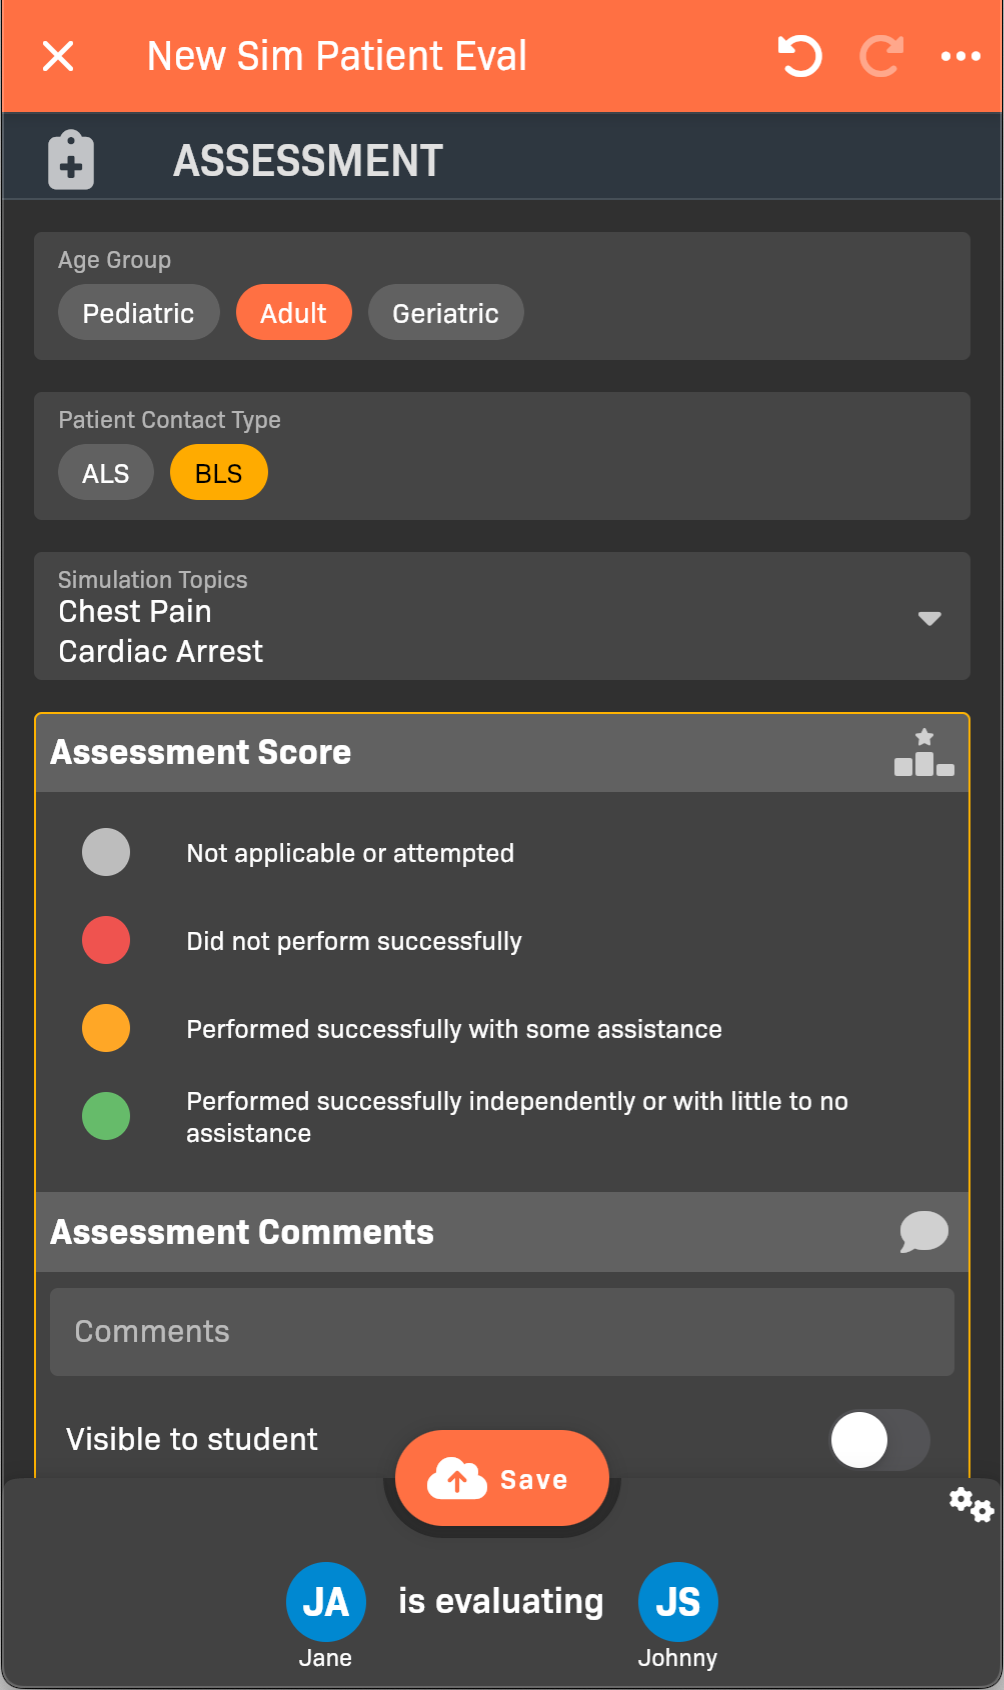The height and width of the screenshot is (1690, 1004).
Task: Open the gears settings icon
Action: click(971, 1504)
